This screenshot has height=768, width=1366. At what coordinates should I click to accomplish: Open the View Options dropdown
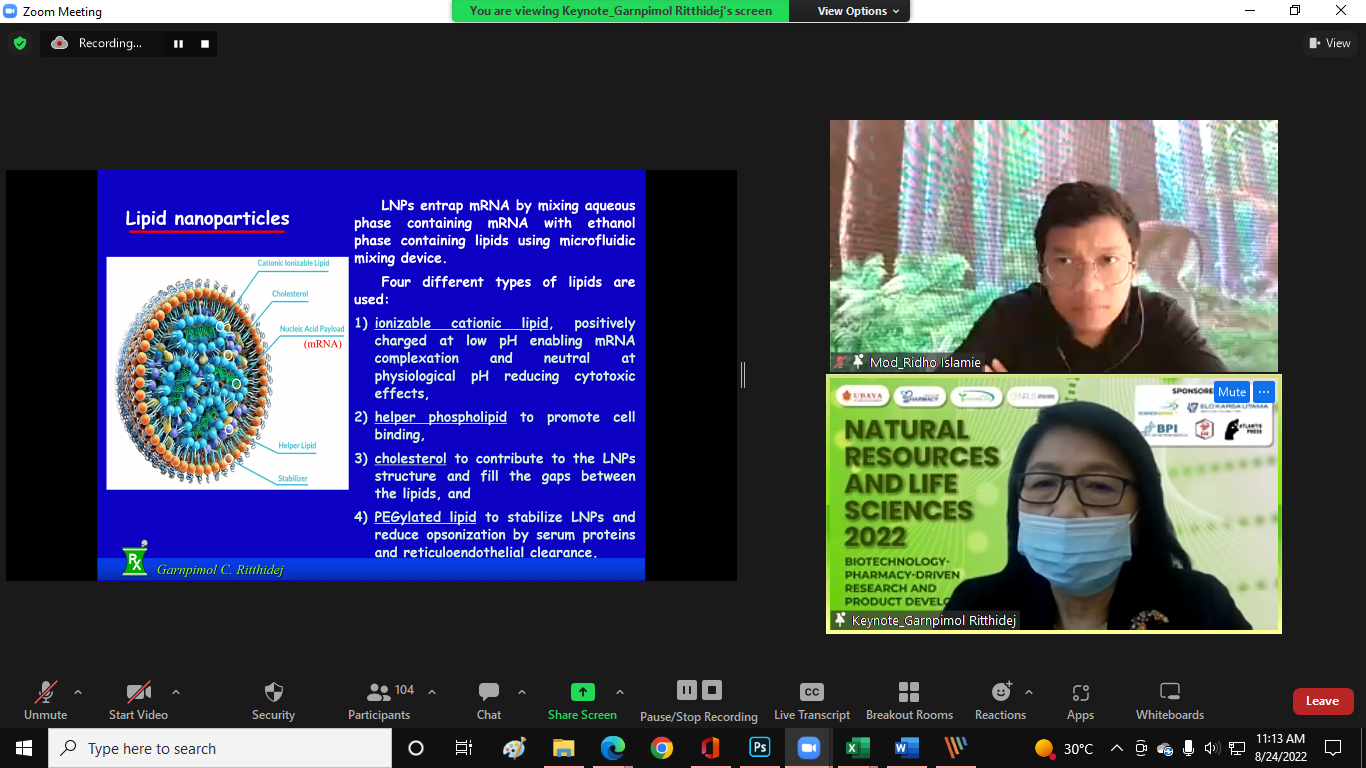858,11
